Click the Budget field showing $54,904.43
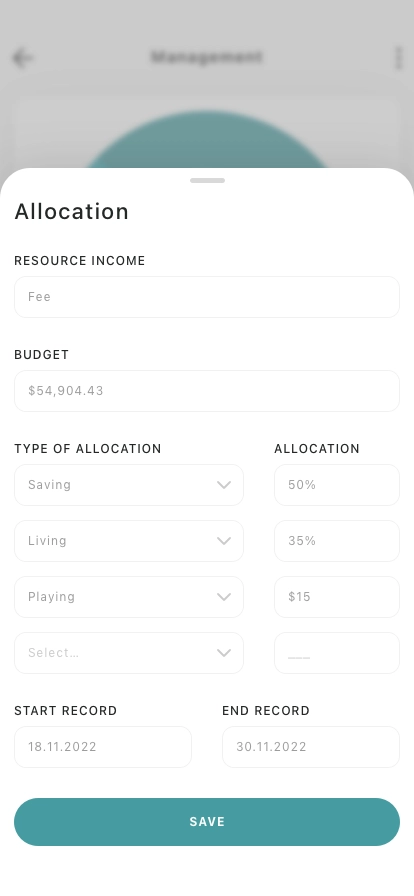This screenshot has width=414, height=896. [x=207, y=391]
